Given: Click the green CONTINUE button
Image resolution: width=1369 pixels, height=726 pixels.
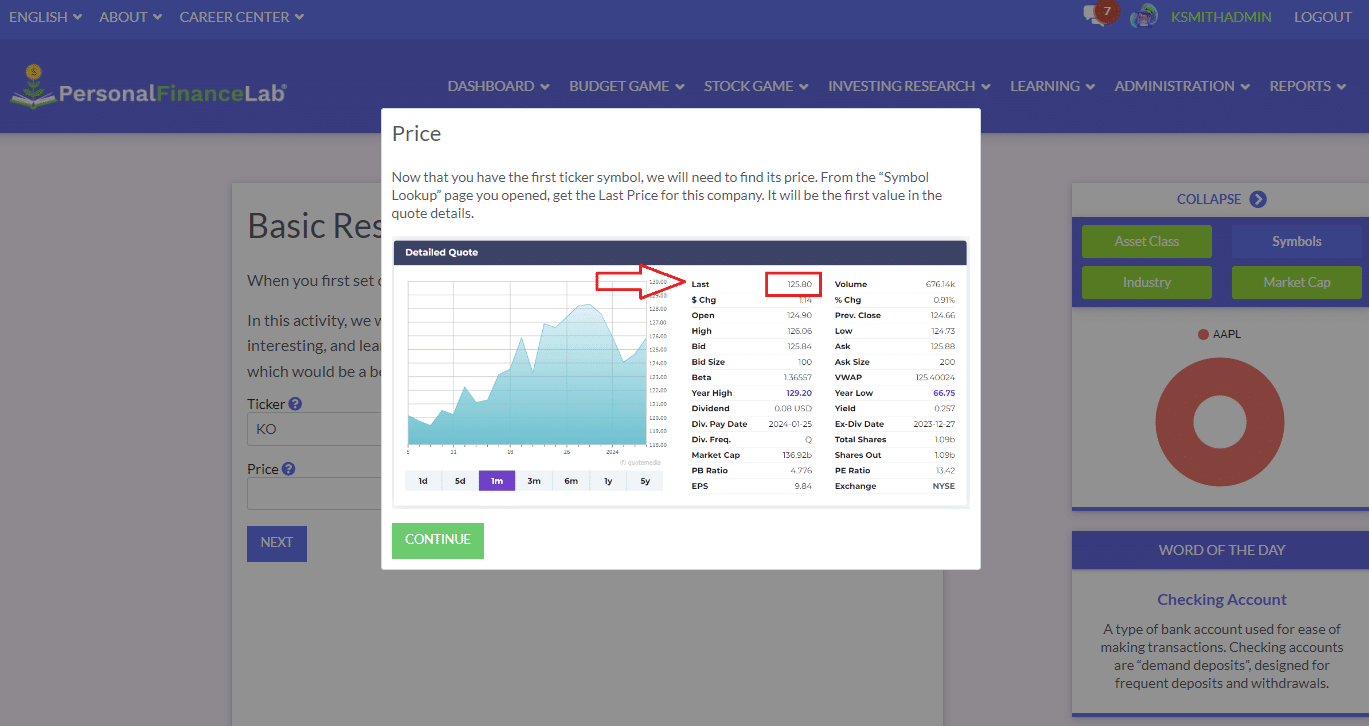Looking at the screenshot, I should 437,540.
